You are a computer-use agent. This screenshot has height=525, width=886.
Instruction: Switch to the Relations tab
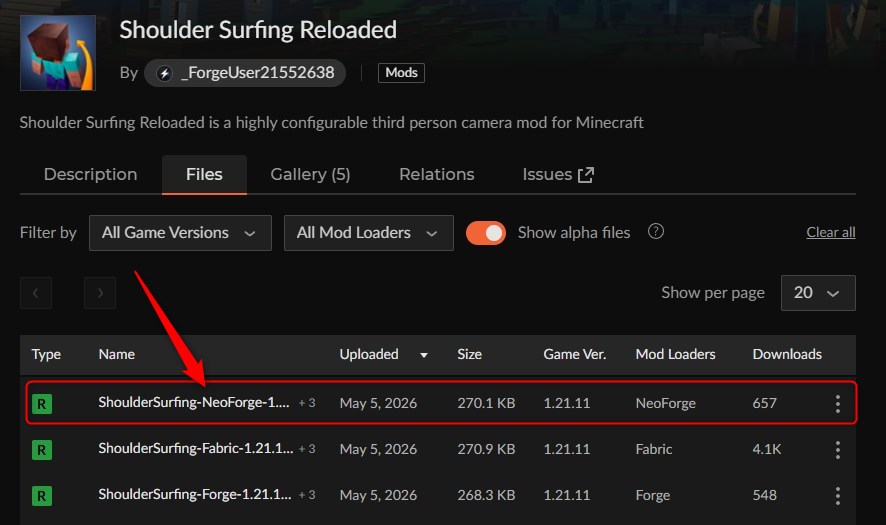click(x=437, y=175)
